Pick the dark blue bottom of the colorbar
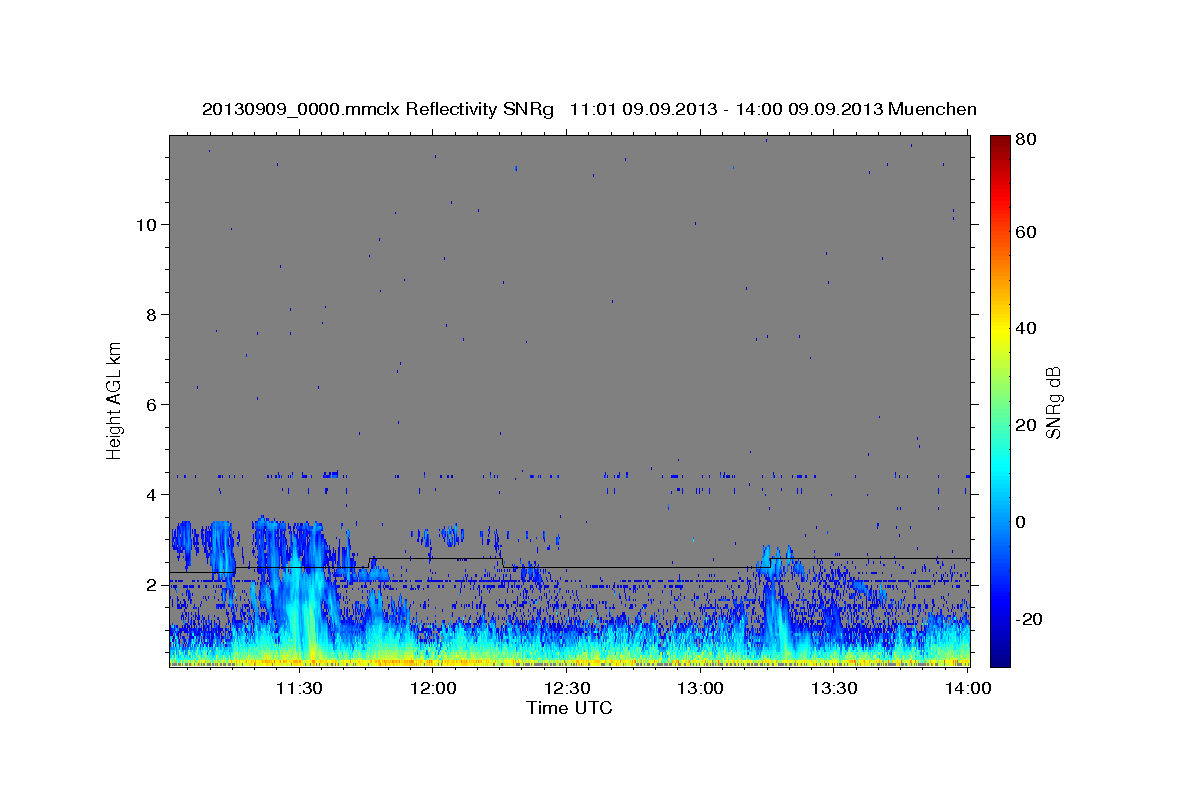Screen dimensions: 1200x800 pos(999,655)
